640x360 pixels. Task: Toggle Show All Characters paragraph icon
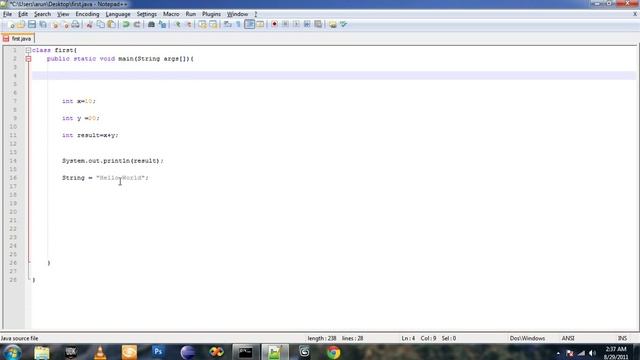238,24
